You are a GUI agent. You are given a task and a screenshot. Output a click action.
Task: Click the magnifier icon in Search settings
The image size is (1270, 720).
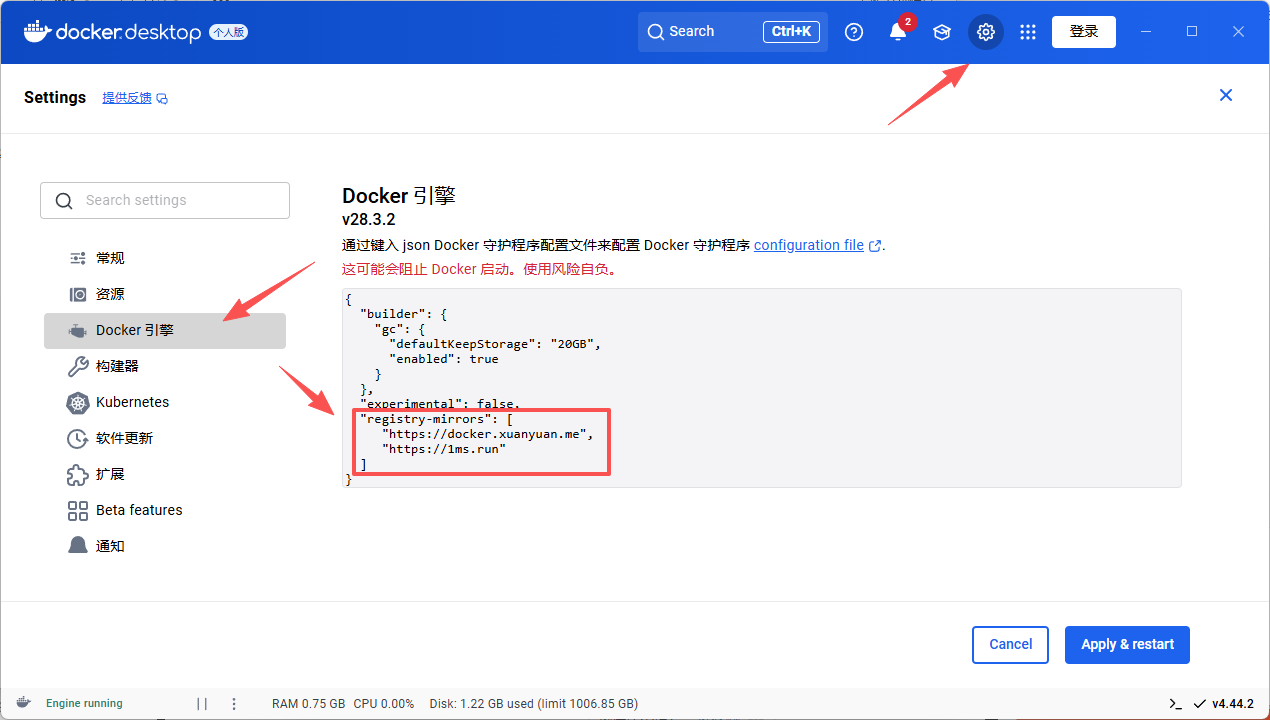click(x=64, y=201)
